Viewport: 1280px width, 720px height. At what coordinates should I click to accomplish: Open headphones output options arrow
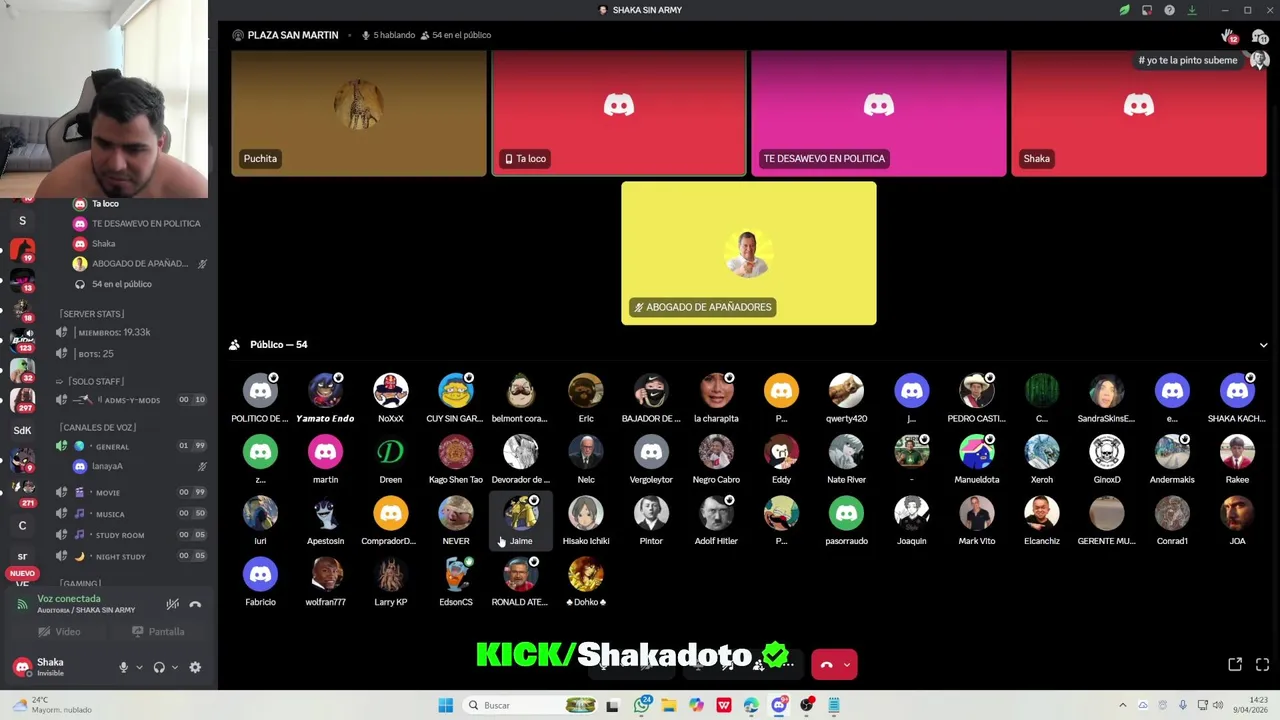[x=175, y=667]
